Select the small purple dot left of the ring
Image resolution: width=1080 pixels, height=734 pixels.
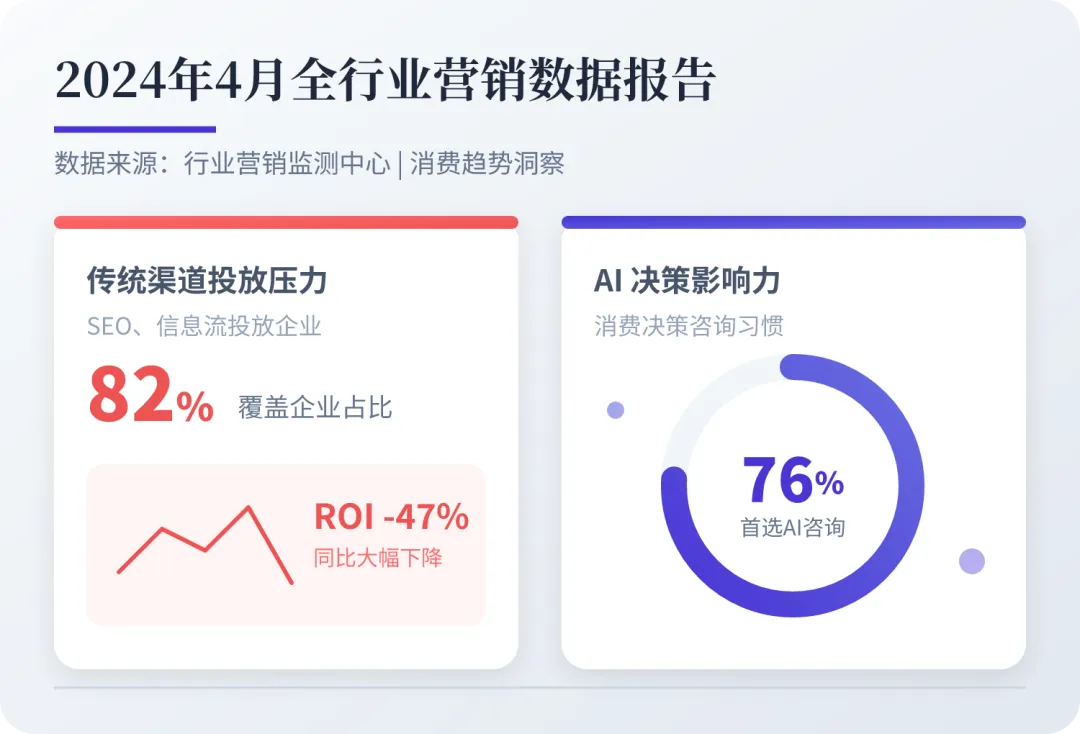pyautogui.click(x=615, y=410)
